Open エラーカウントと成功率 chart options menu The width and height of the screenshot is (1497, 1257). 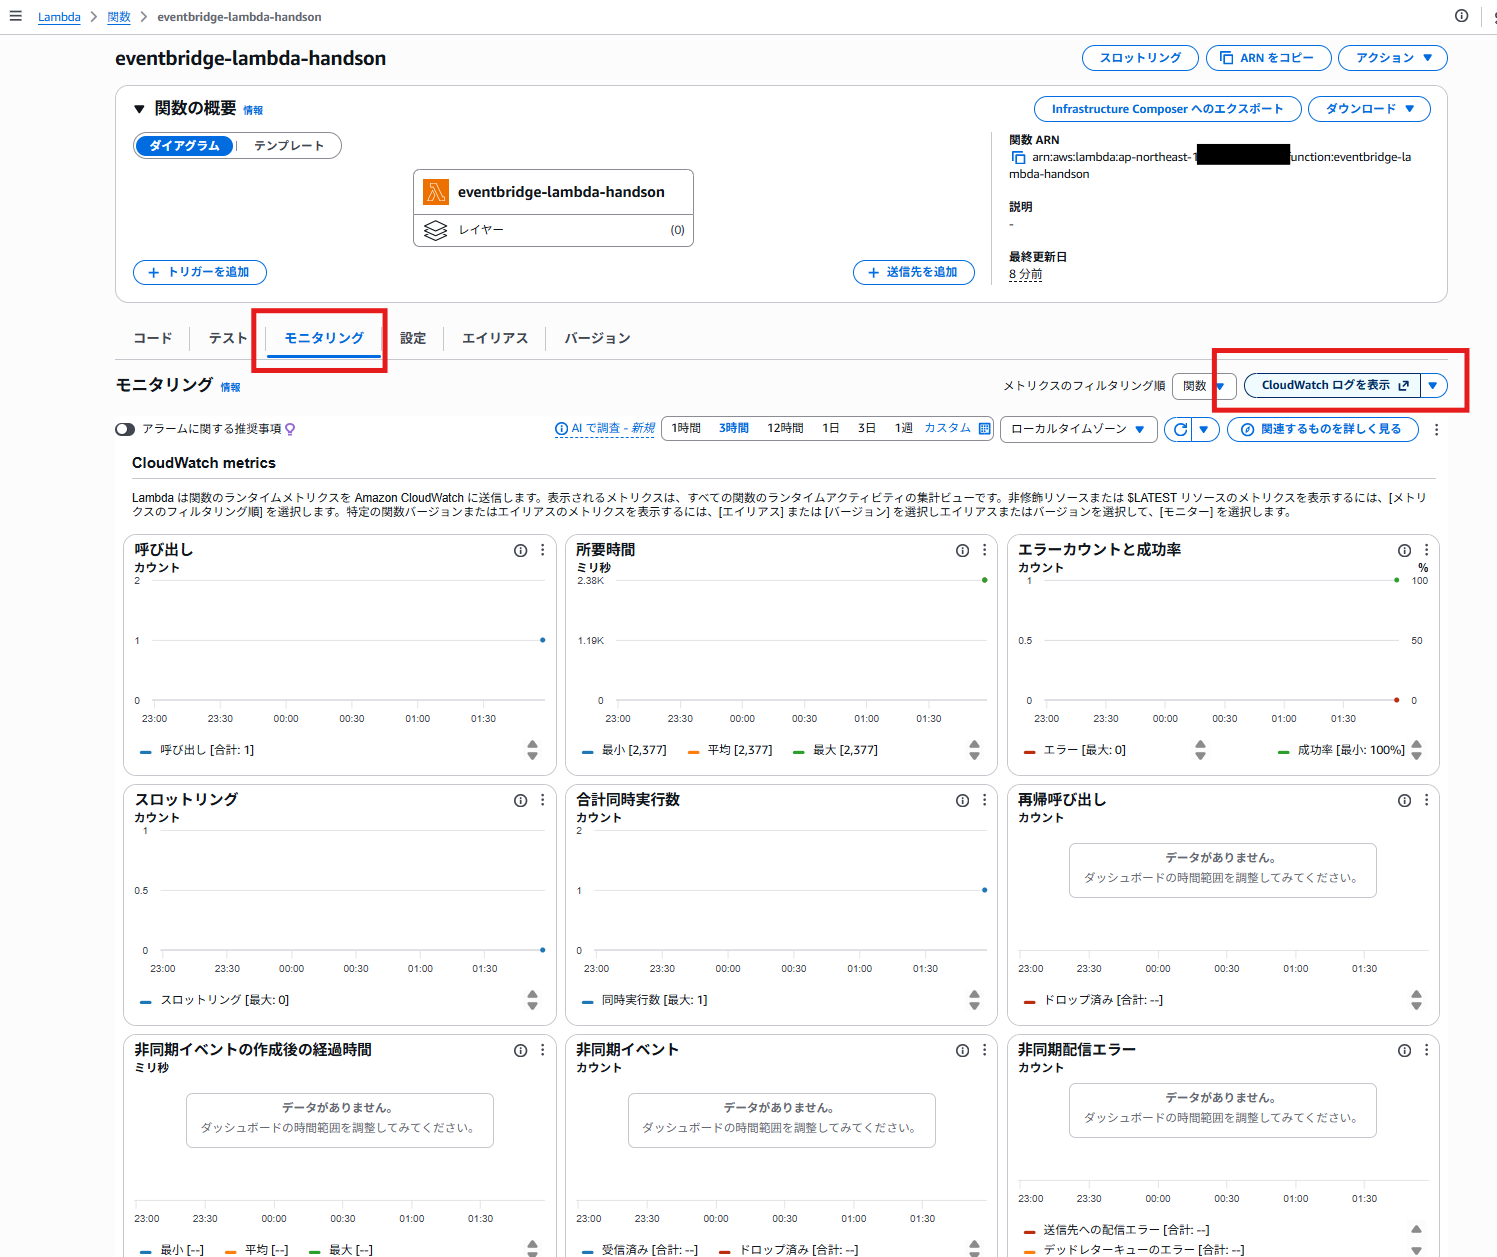1427,551
